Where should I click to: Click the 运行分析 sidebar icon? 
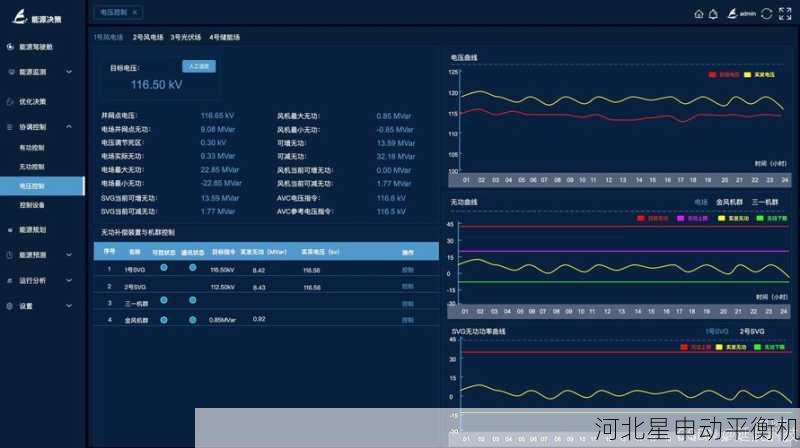pyautogui.click(x=10, y=281)
